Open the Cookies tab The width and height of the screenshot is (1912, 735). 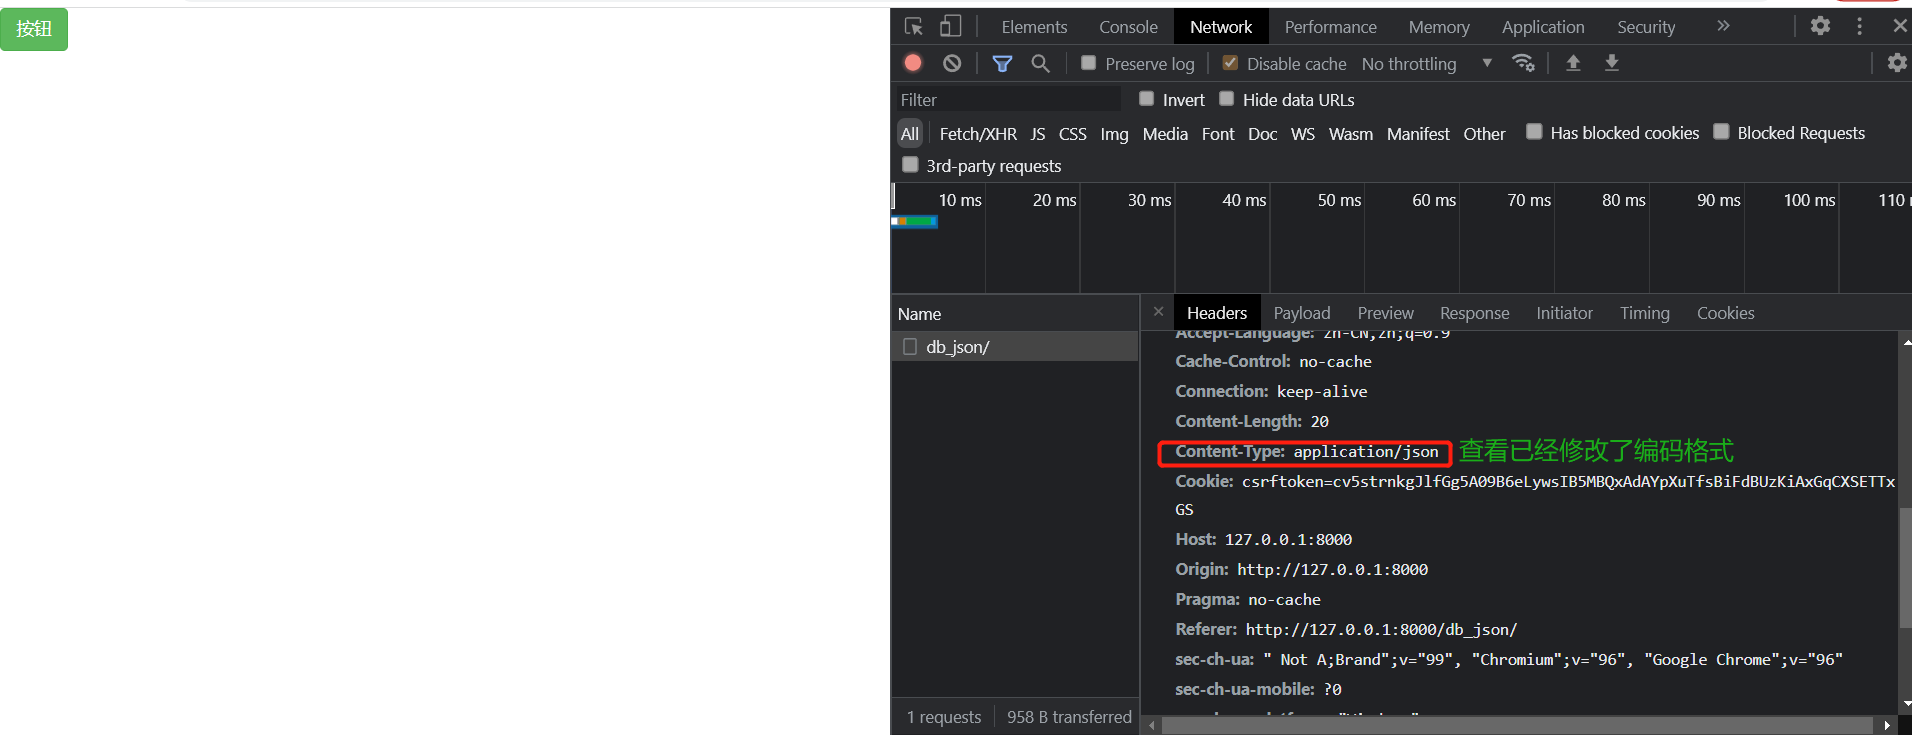[x=1725, y=313]
